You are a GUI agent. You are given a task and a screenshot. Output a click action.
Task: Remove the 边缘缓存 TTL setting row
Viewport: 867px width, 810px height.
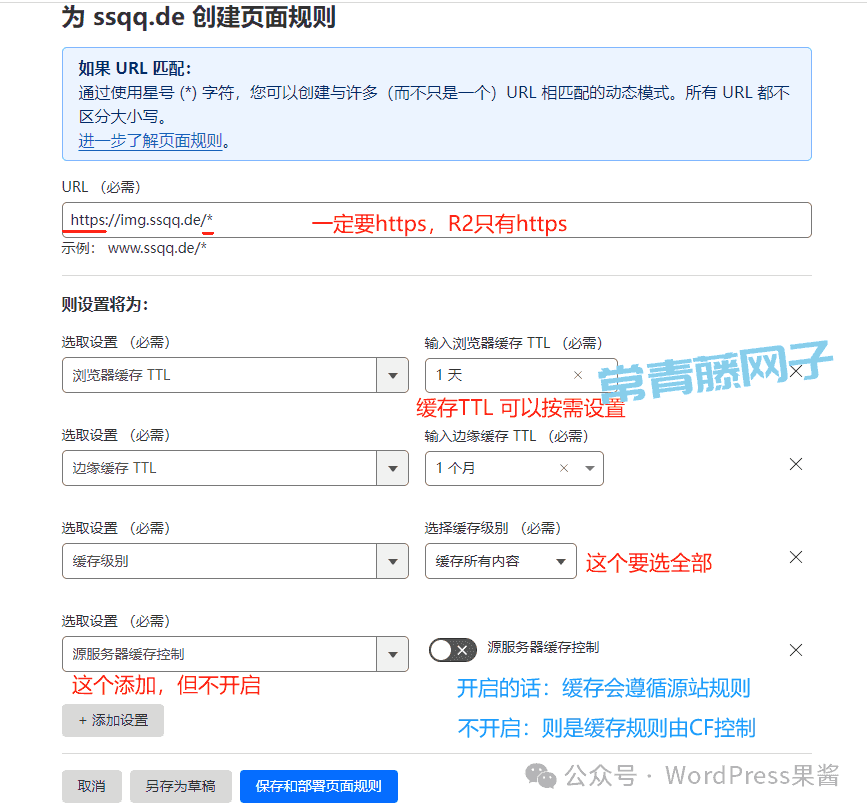[x=796, y=464]
